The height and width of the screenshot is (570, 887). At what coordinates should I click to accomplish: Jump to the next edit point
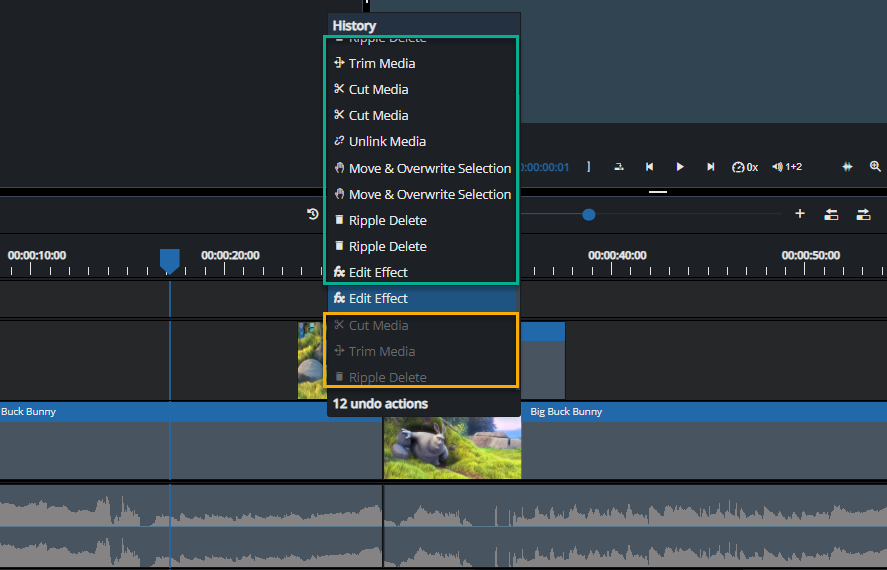coord(711,167)
